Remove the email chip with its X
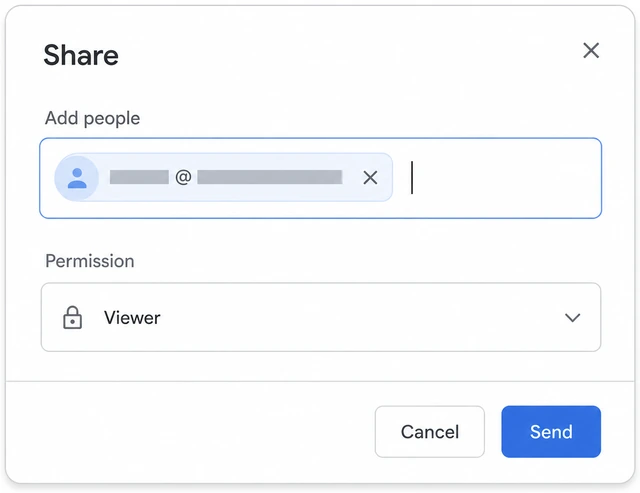640x493 pixels. tap(370, 178)
